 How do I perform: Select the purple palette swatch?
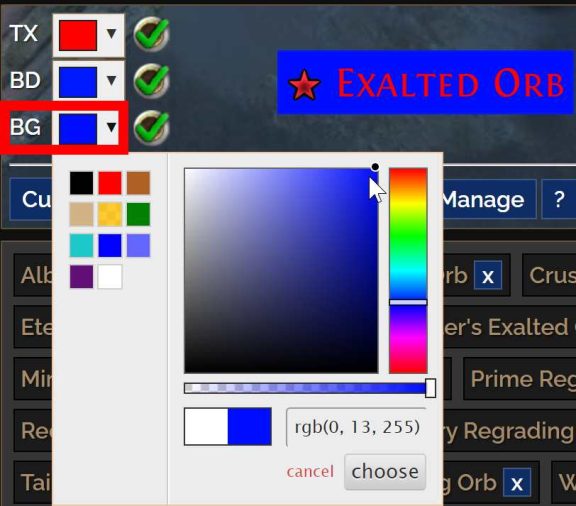point(81,276)
